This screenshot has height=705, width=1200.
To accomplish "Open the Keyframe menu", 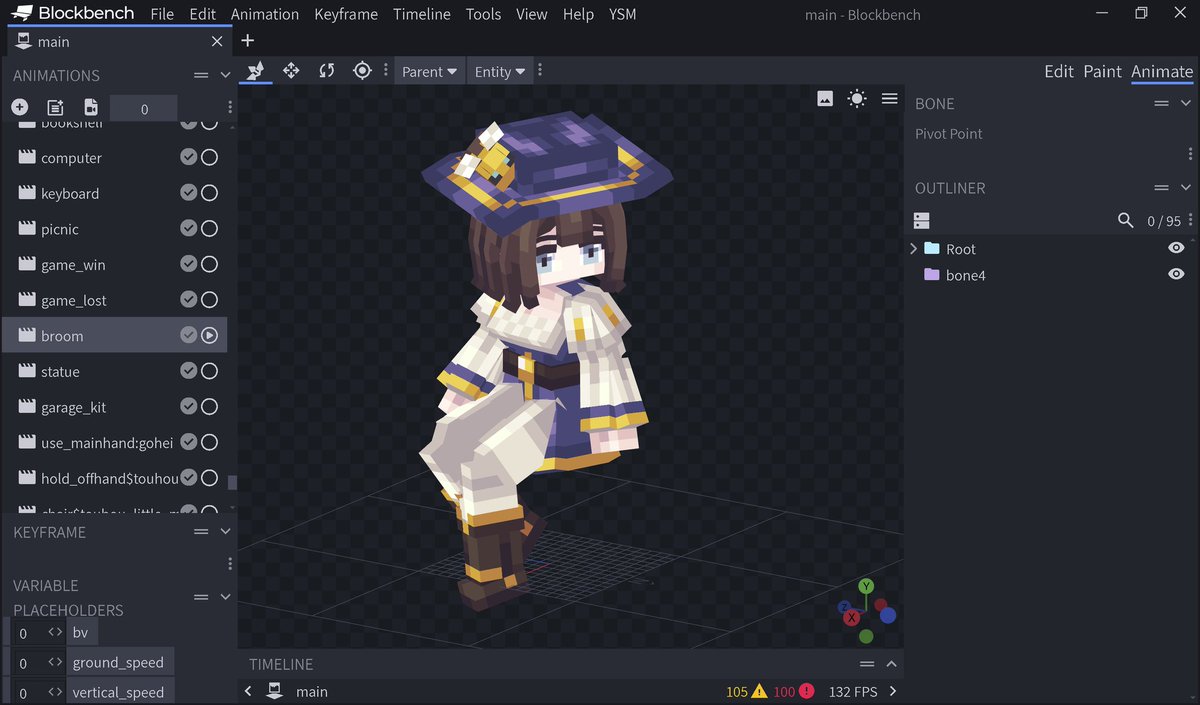I will point(346,14).
